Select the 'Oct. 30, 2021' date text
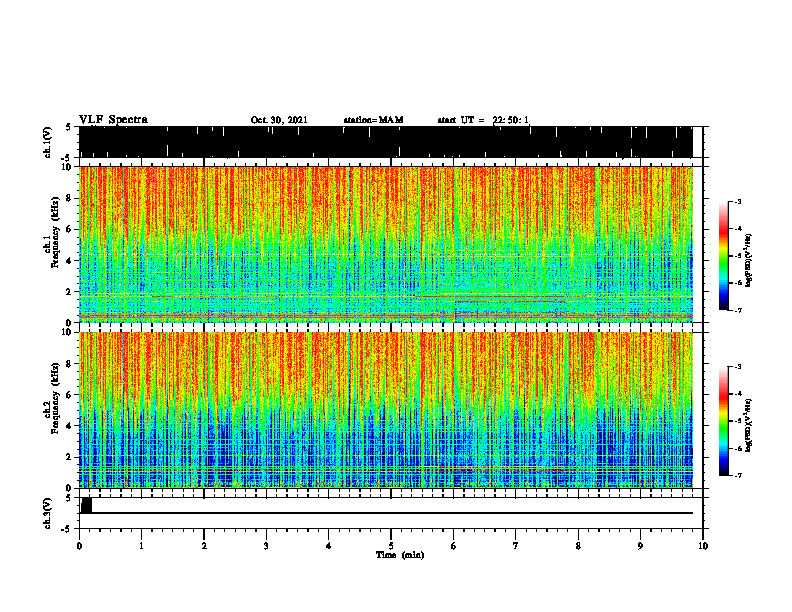 [279, 120]
